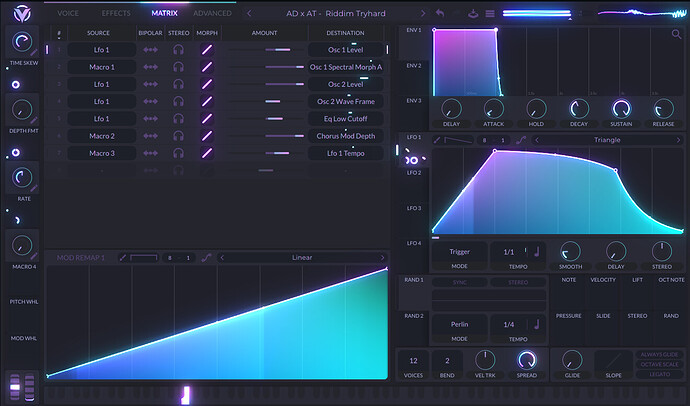Open the LFO Trigger mode dropdown
Viewport: 690px width, 406px height.
[459, 252]
